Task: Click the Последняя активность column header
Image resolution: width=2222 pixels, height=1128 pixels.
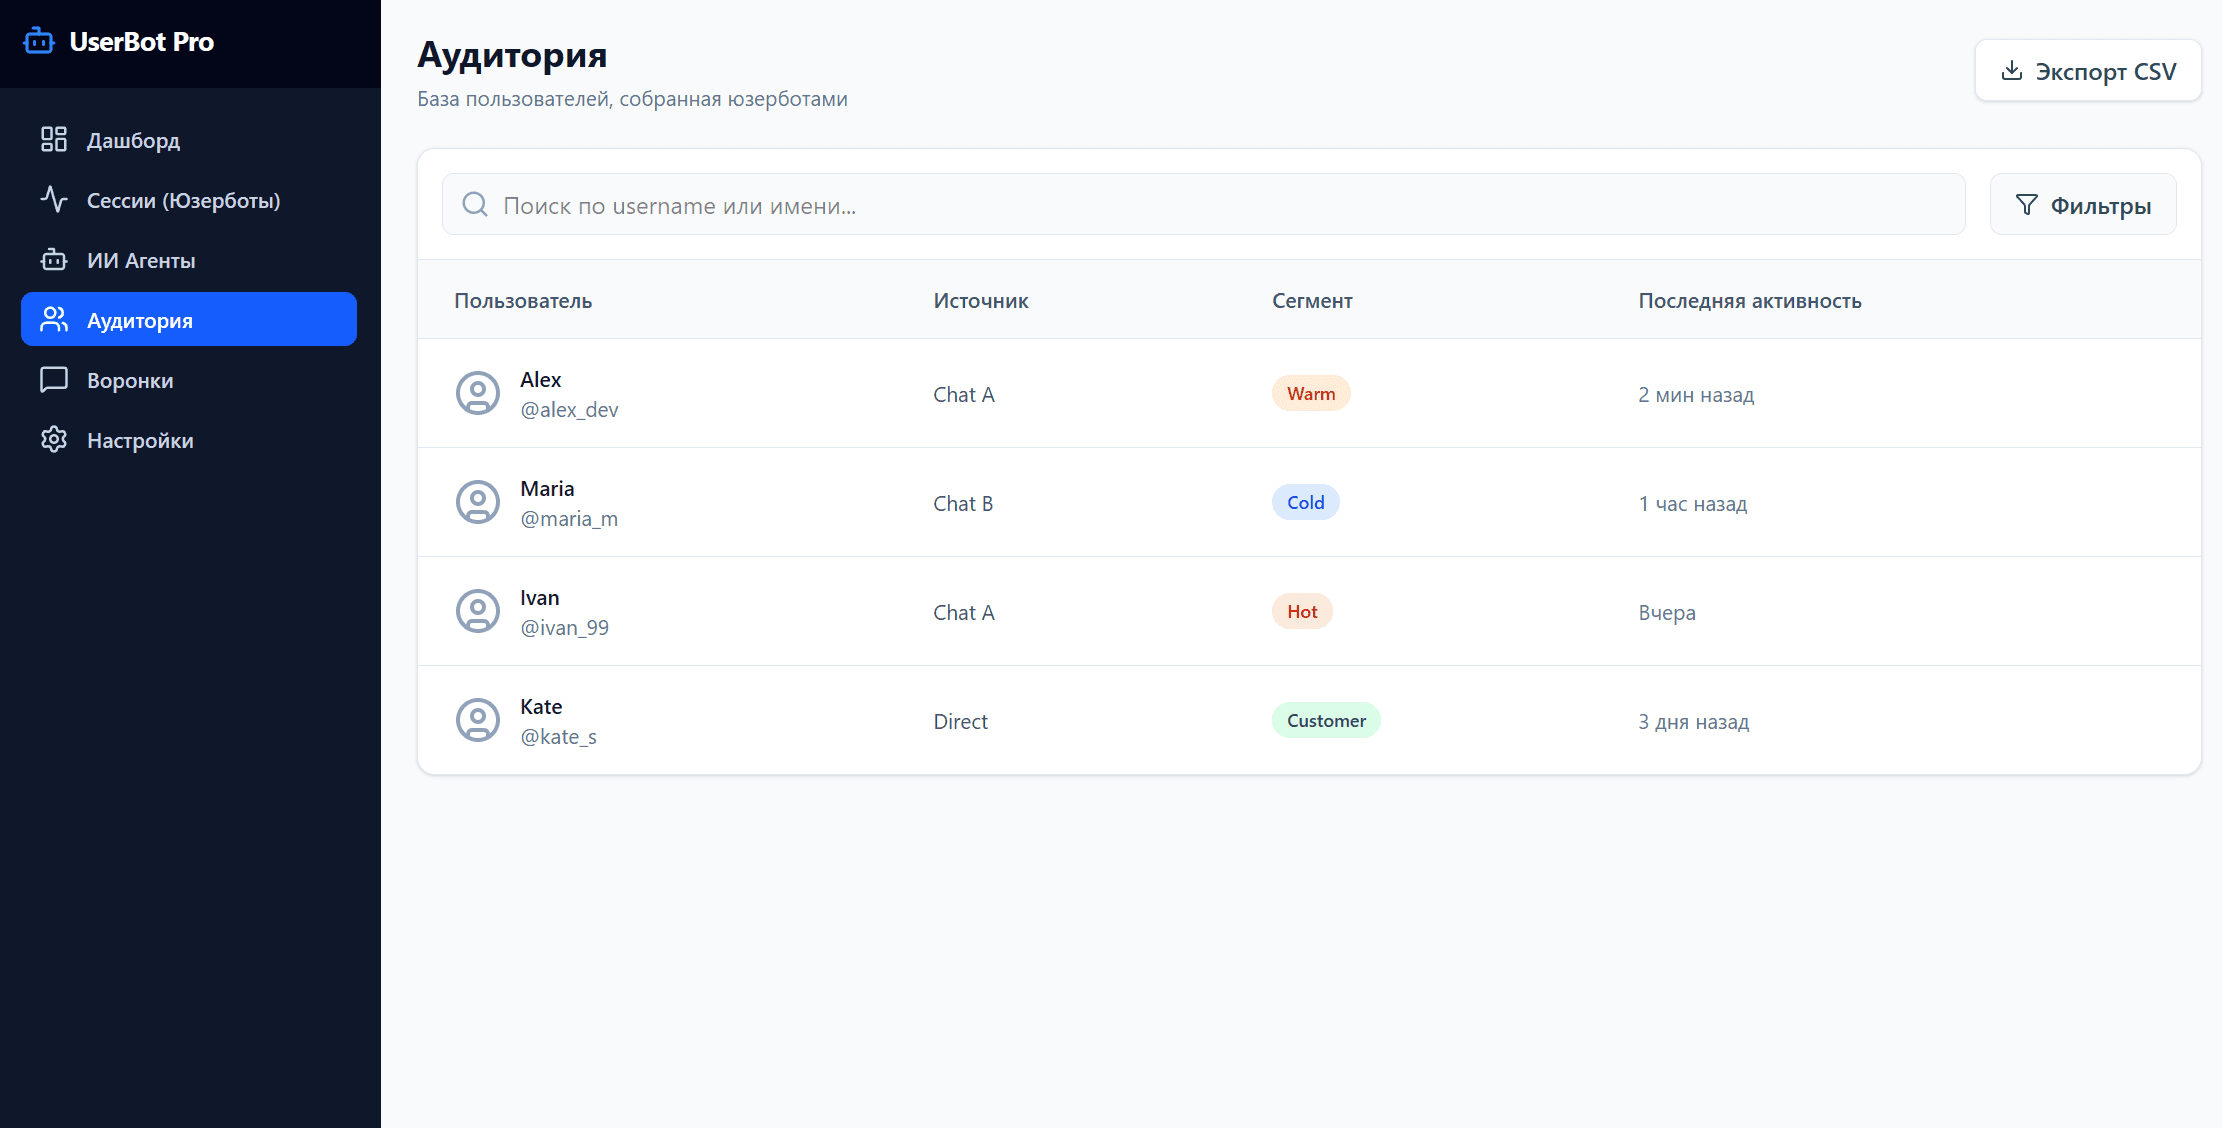Action: click(x=1750, y=300)
